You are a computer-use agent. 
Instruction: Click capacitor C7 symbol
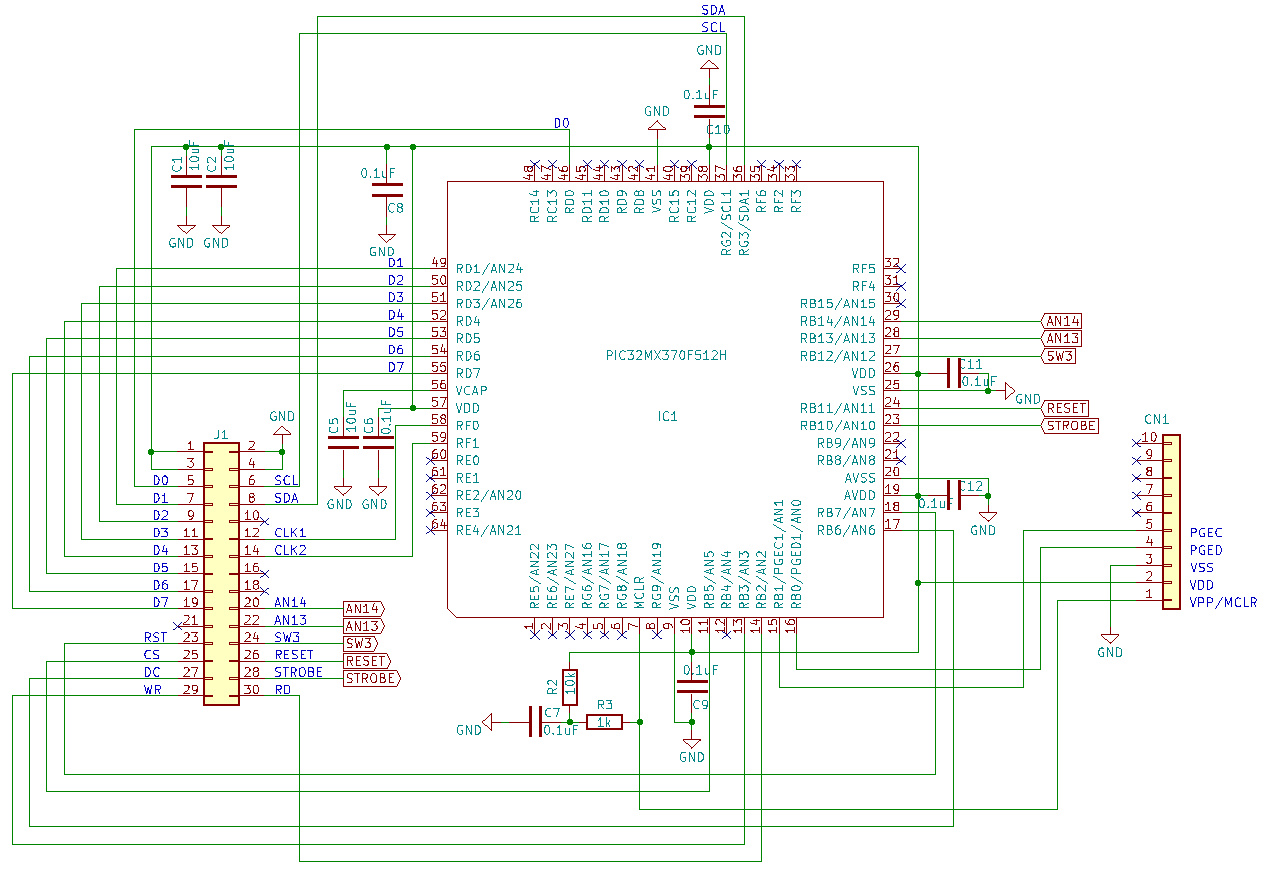[x=534, y=721]
